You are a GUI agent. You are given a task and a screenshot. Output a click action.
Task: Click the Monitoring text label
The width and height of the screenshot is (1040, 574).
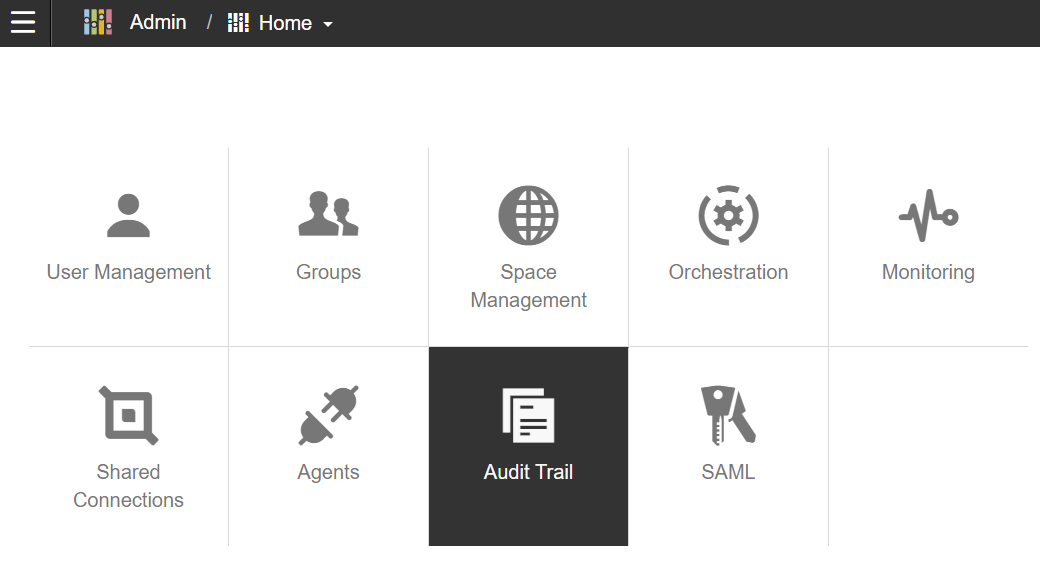click(929, 272)
